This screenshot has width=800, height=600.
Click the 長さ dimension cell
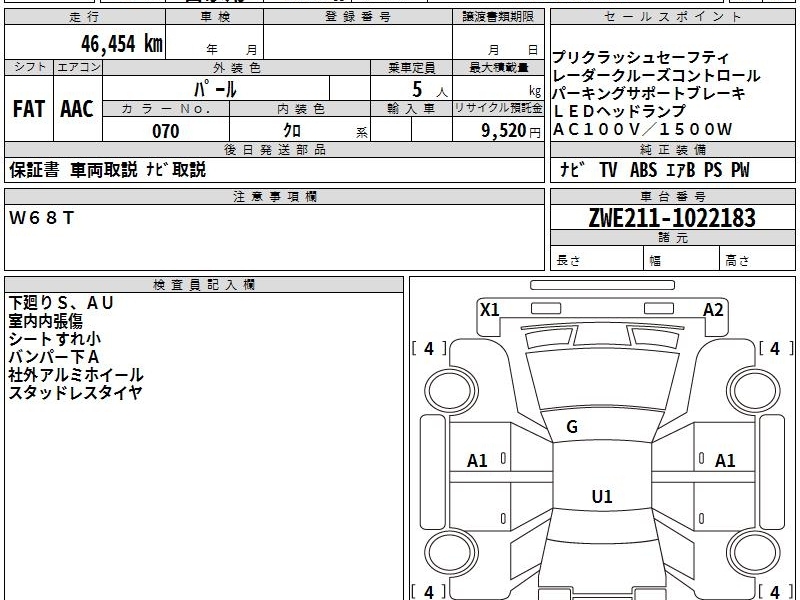597,259
